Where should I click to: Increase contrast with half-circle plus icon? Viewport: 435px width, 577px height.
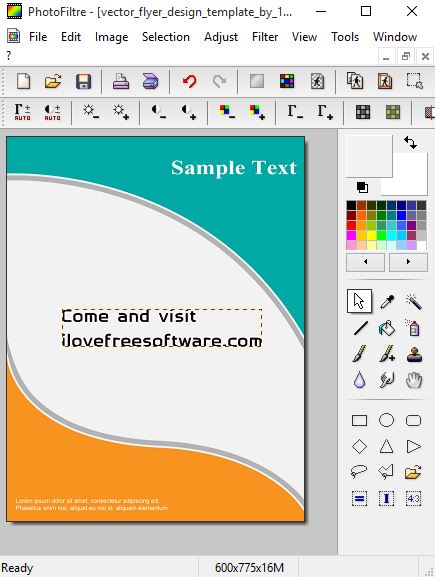(188, 111)
